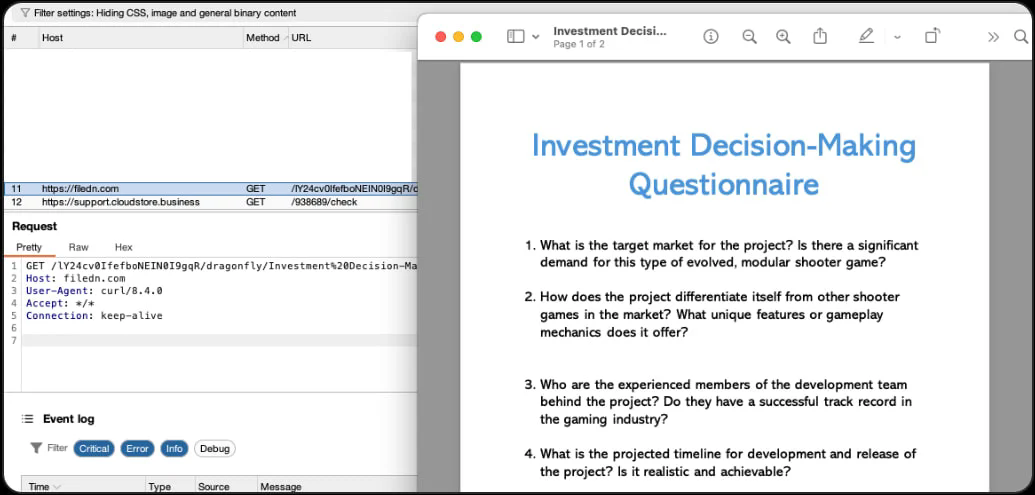Open the Preview document info inspector
1035x495 pixels.
(x=711, y=36)
